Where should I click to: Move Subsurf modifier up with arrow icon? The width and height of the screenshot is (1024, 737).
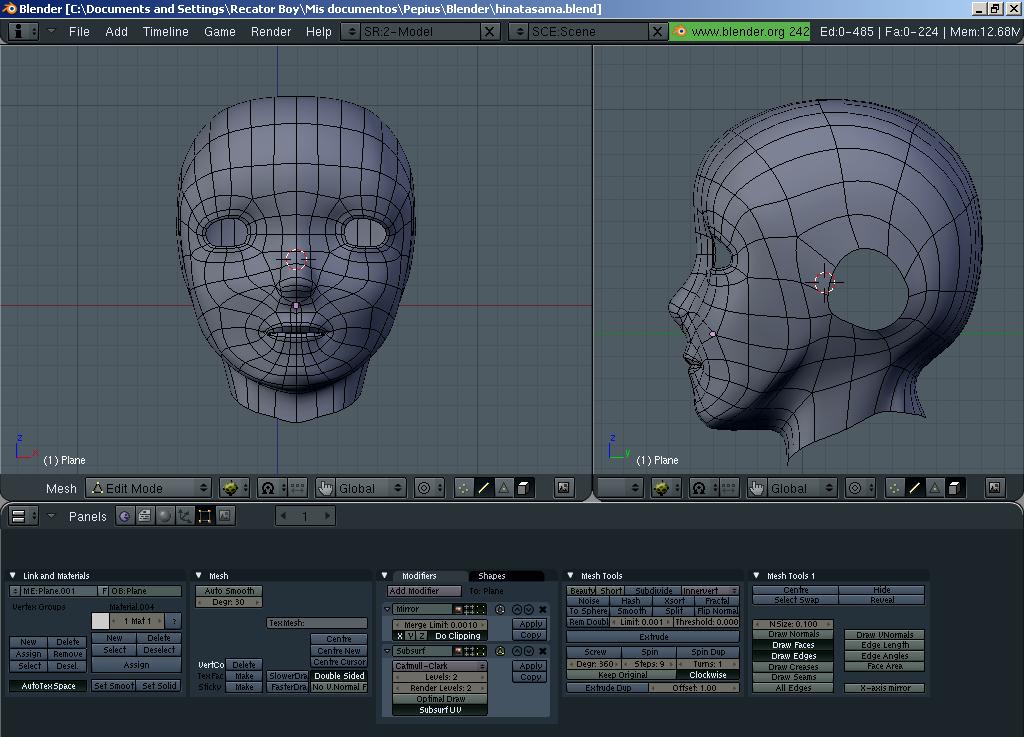pos(517,651)
